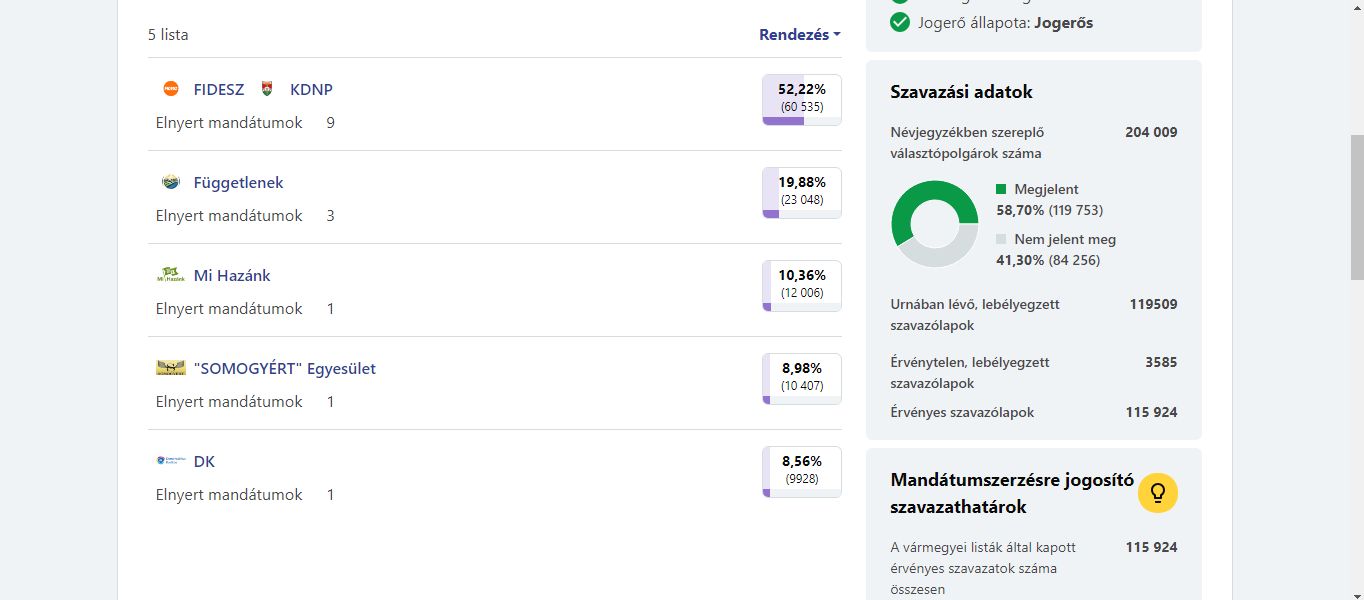The height and width of the screenshot is (600, 1364).
Task: Click the "SOMOGYÉRT" Egyesület logo
Action: 171,368
